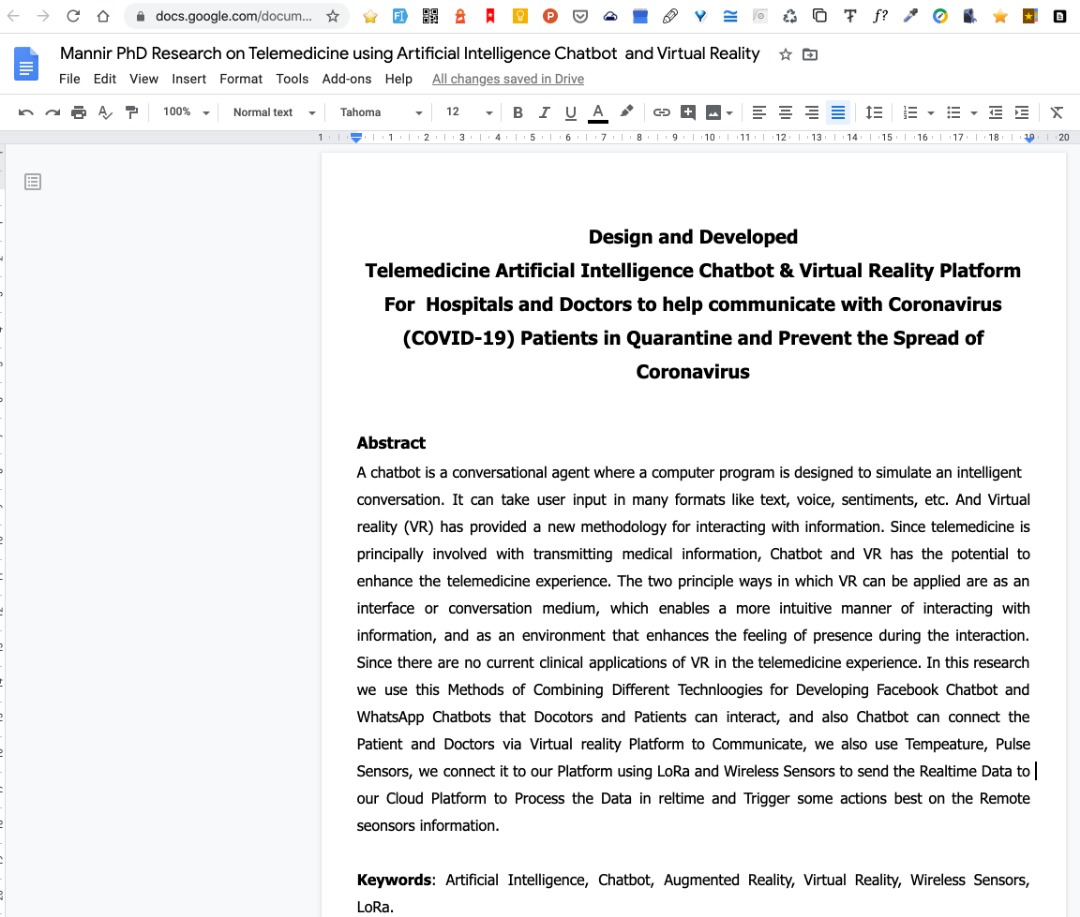Click the Abstract heading text
The width and height of the screenshot is (1080, 917).
(391, 443)
